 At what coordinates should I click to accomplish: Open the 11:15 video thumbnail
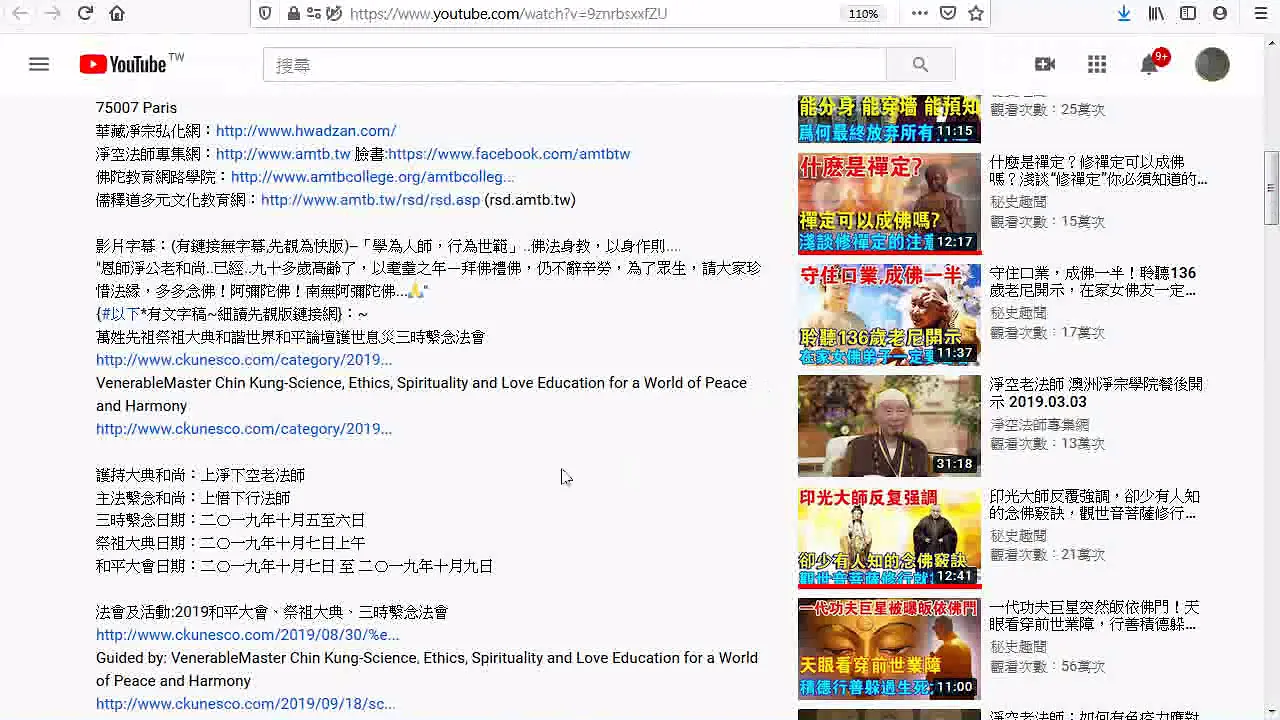pyautogui.click(x=889, y=119)
